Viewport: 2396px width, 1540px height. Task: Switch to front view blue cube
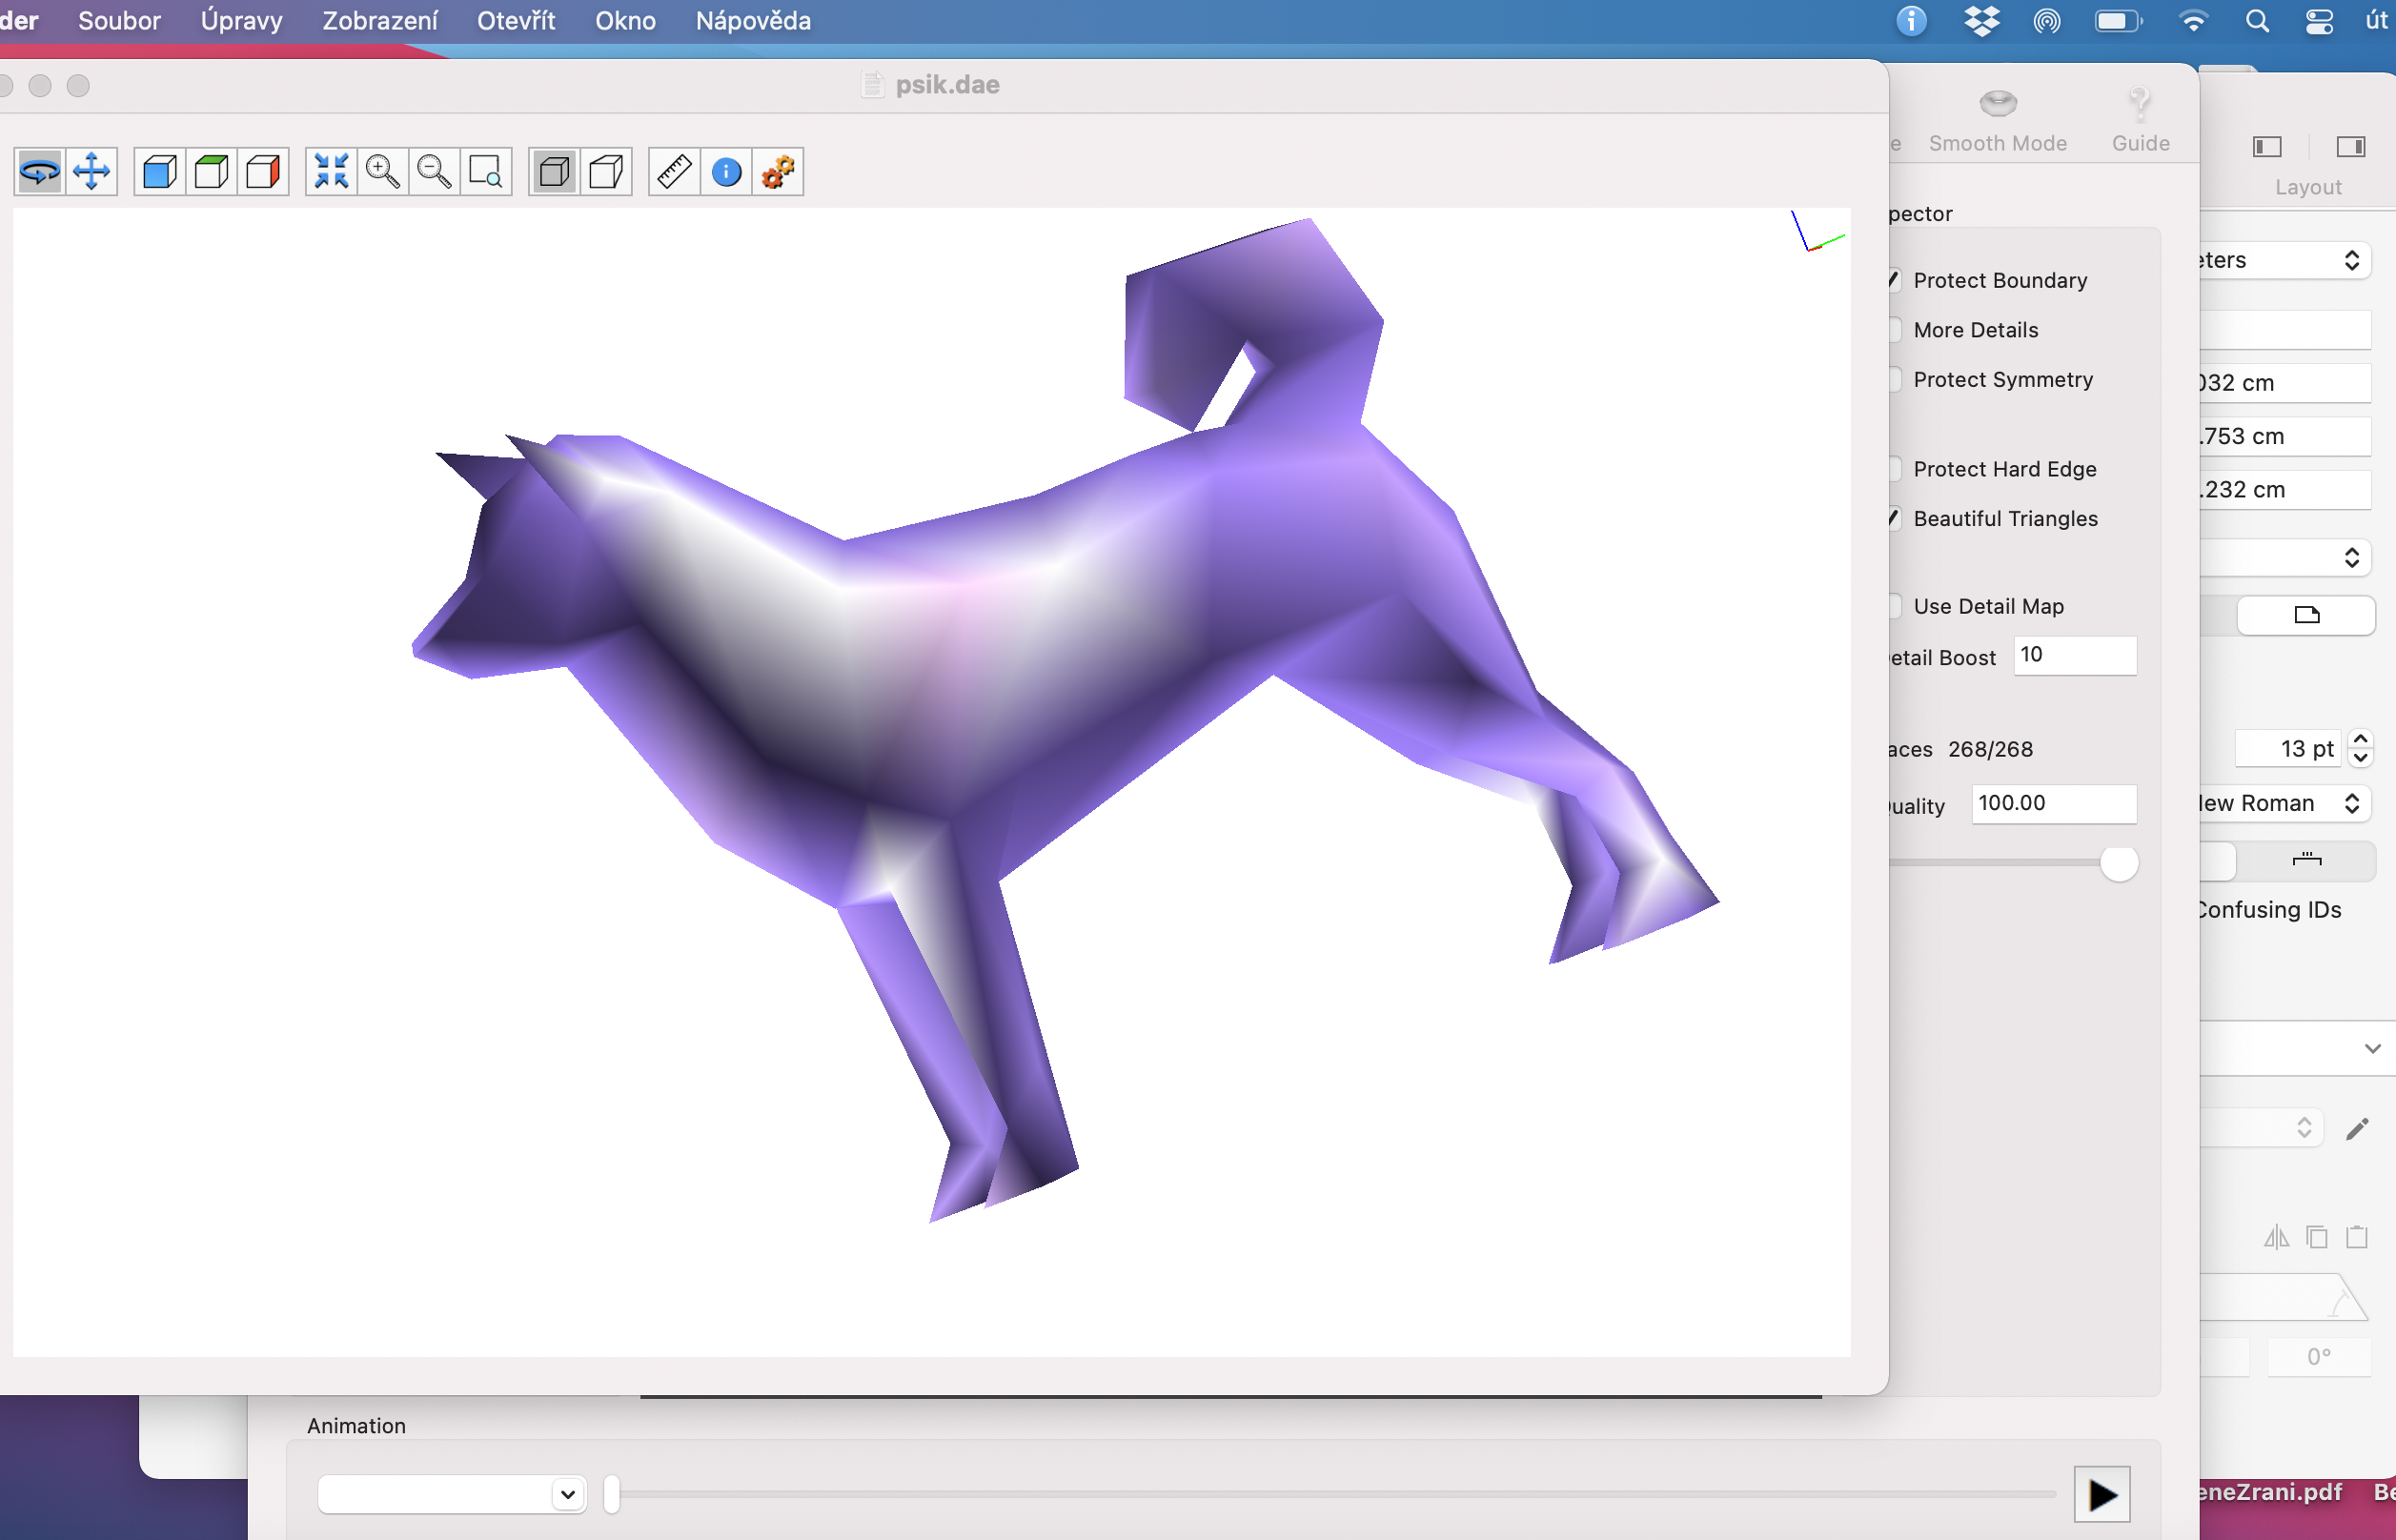click(160, 172)
